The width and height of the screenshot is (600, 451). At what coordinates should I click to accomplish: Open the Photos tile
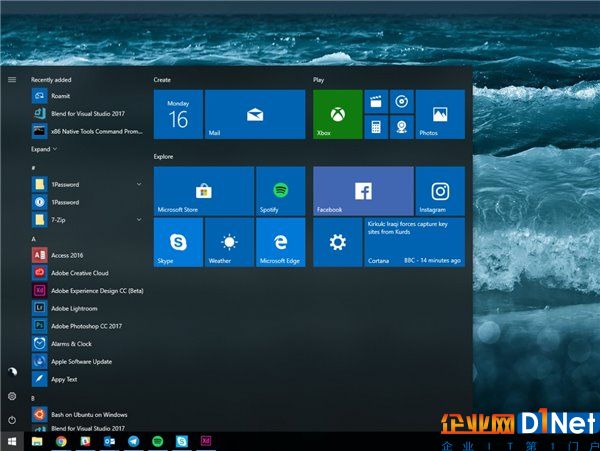pyautogui.click(x=440, y=114)
